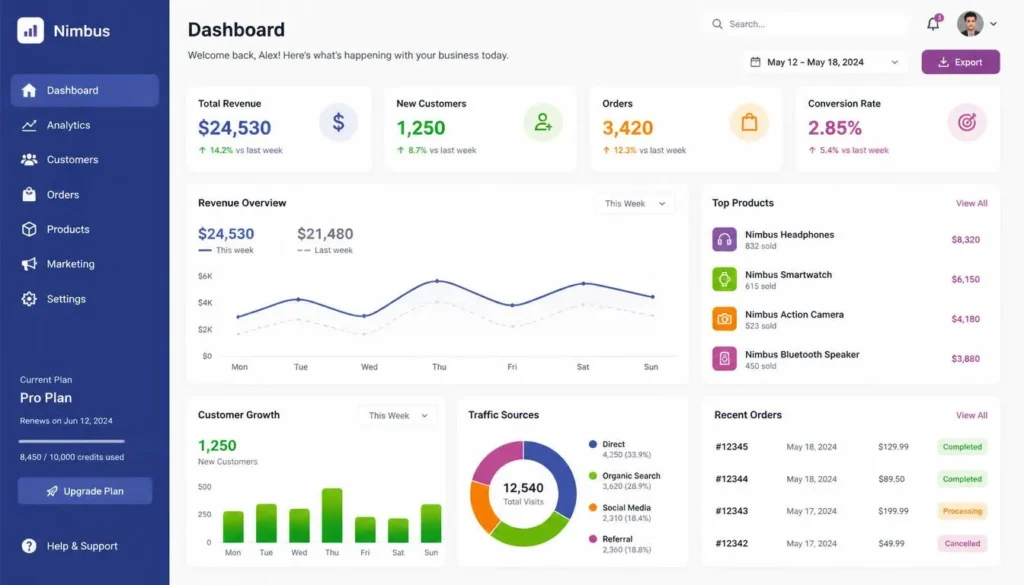
Task: Click the credits used progress bar
Action: (x=71, y=441)
